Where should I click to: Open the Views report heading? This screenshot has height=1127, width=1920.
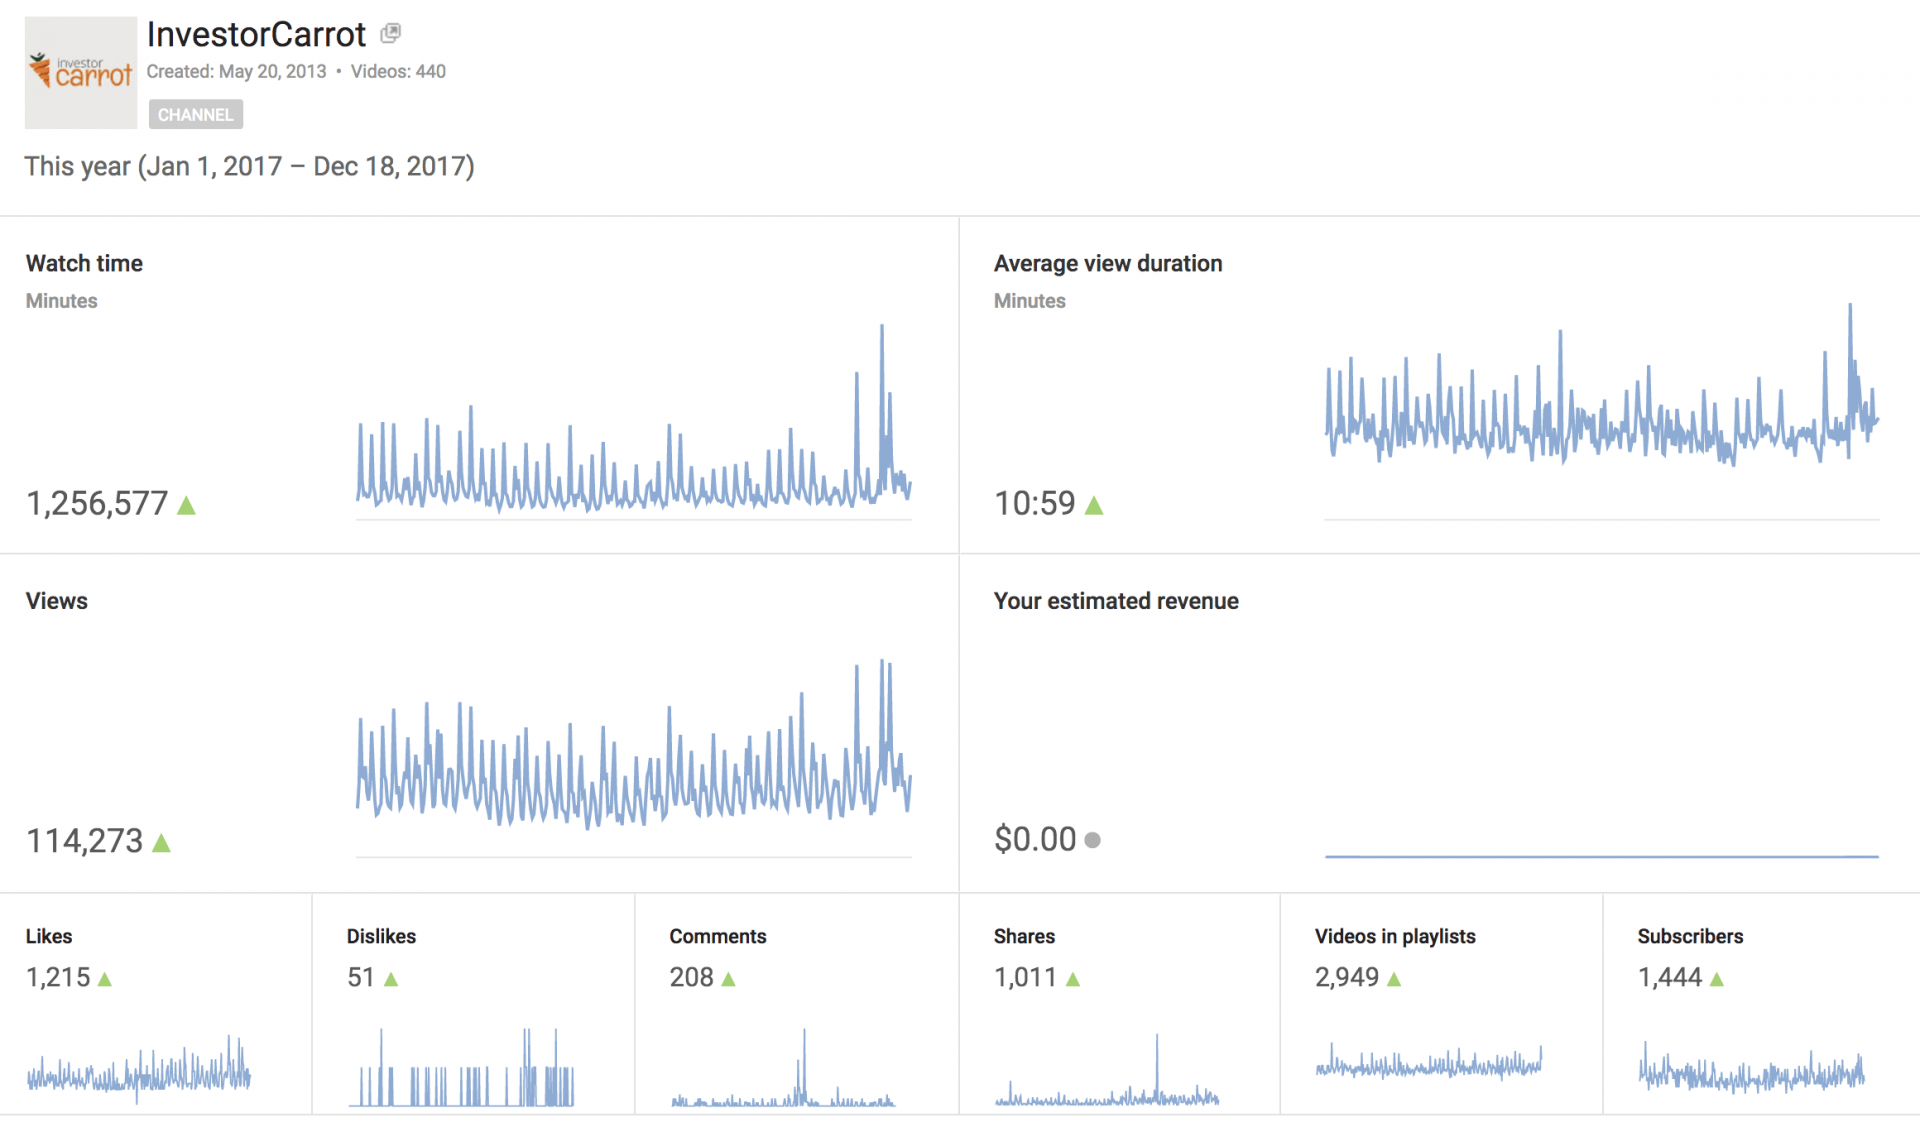[57, 601]
